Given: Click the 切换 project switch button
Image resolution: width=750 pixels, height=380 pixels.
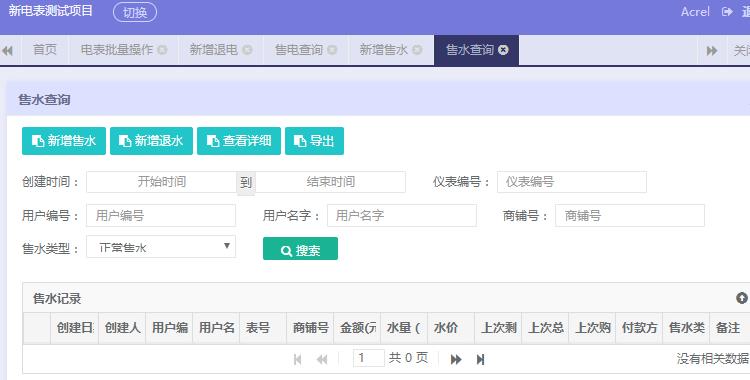Looking at the screenshot, I should (135, 12).
